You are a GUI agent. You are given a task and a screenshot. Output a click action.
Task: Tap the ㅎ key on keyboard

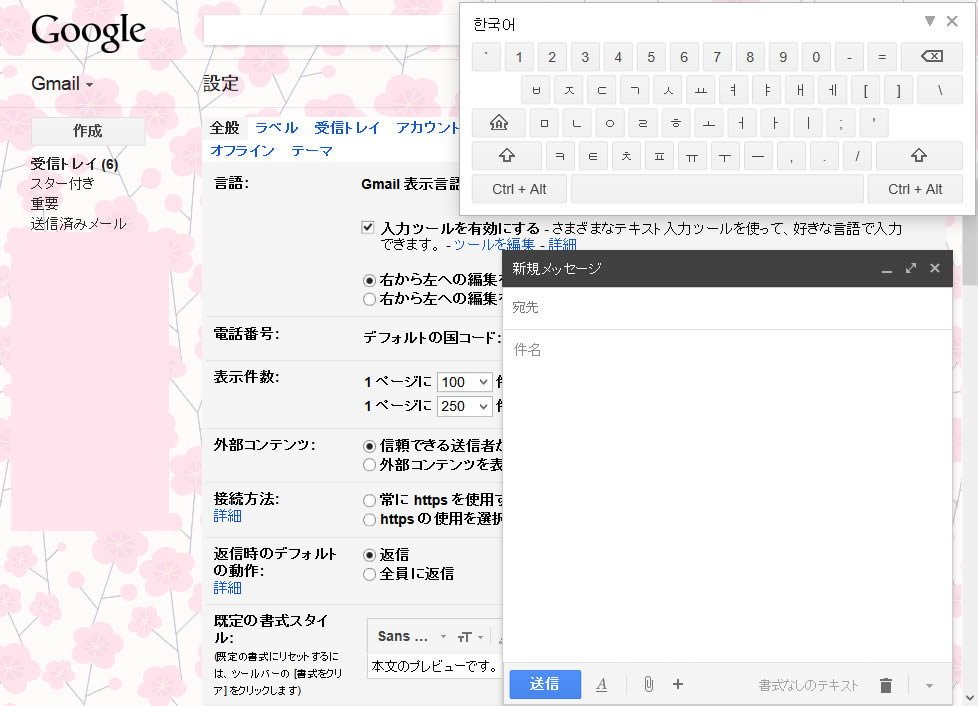(x=676, y=123)
